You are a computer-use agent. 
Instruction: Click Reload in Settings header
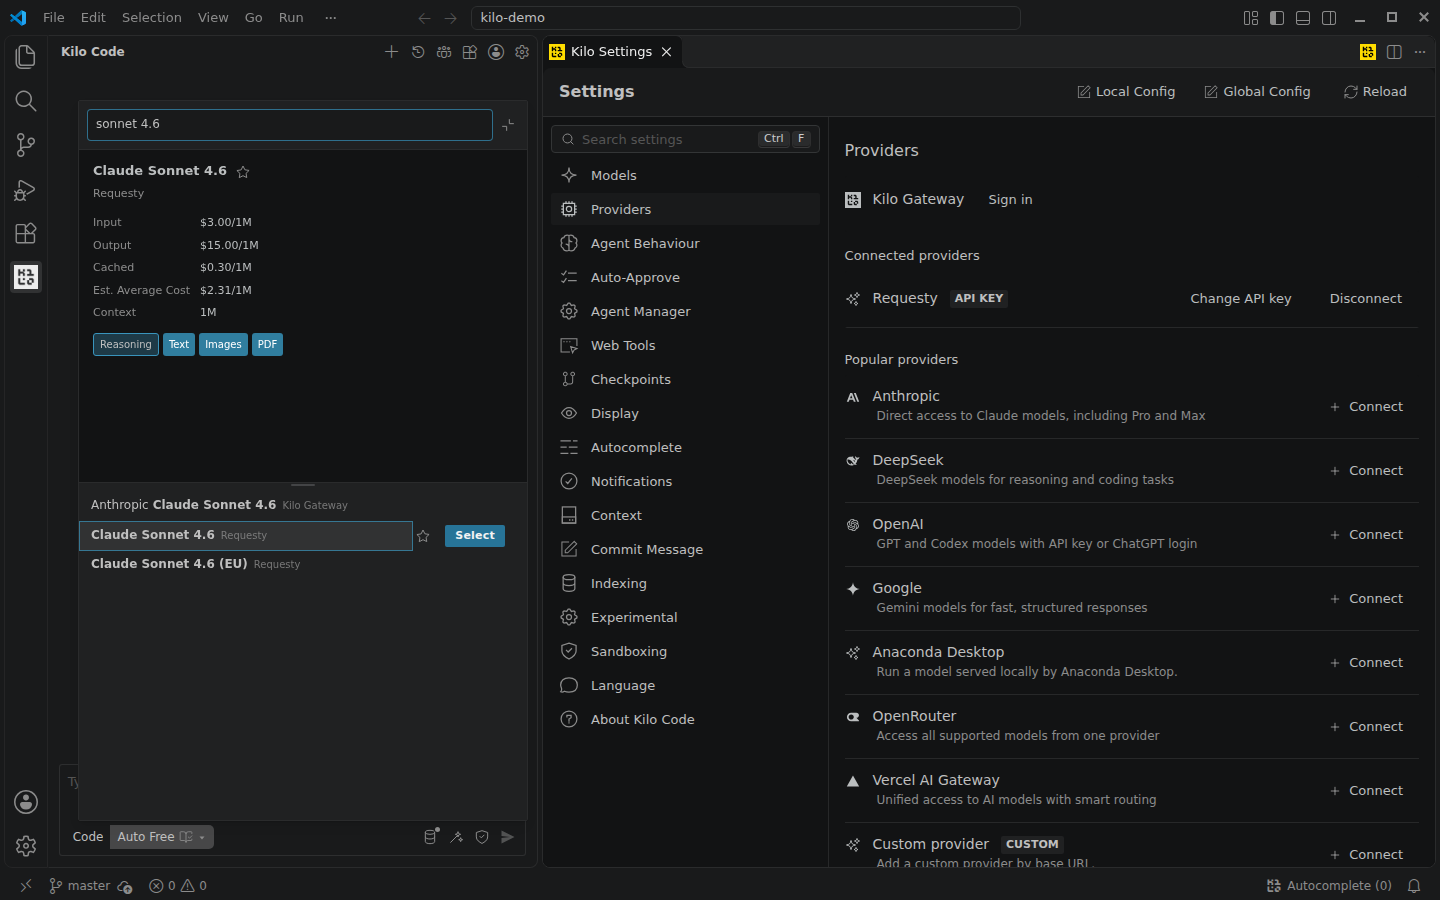click(1375, 92)
